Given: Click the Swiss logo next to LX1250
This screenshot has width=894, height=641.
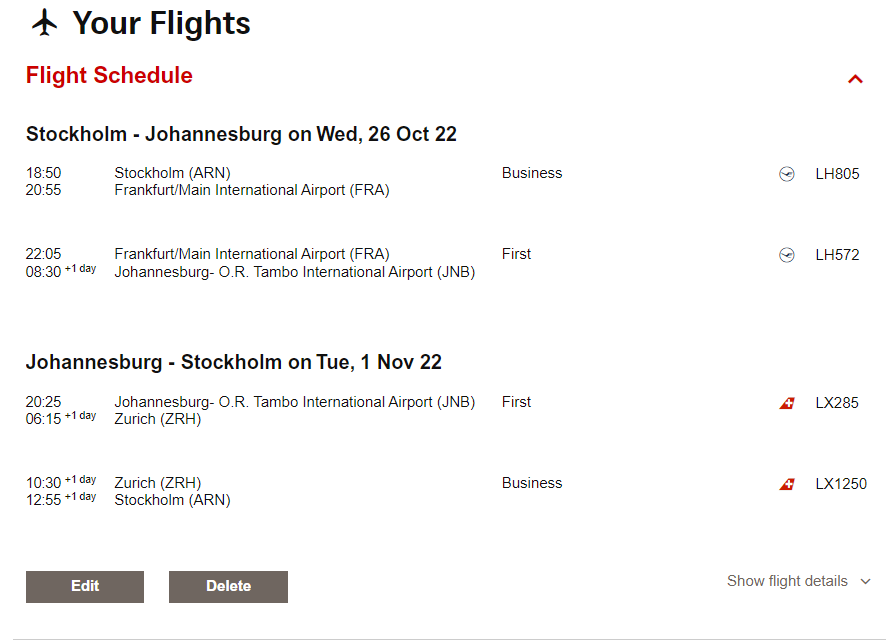Looking at the screenshot, I should click(x=787, y=484).
